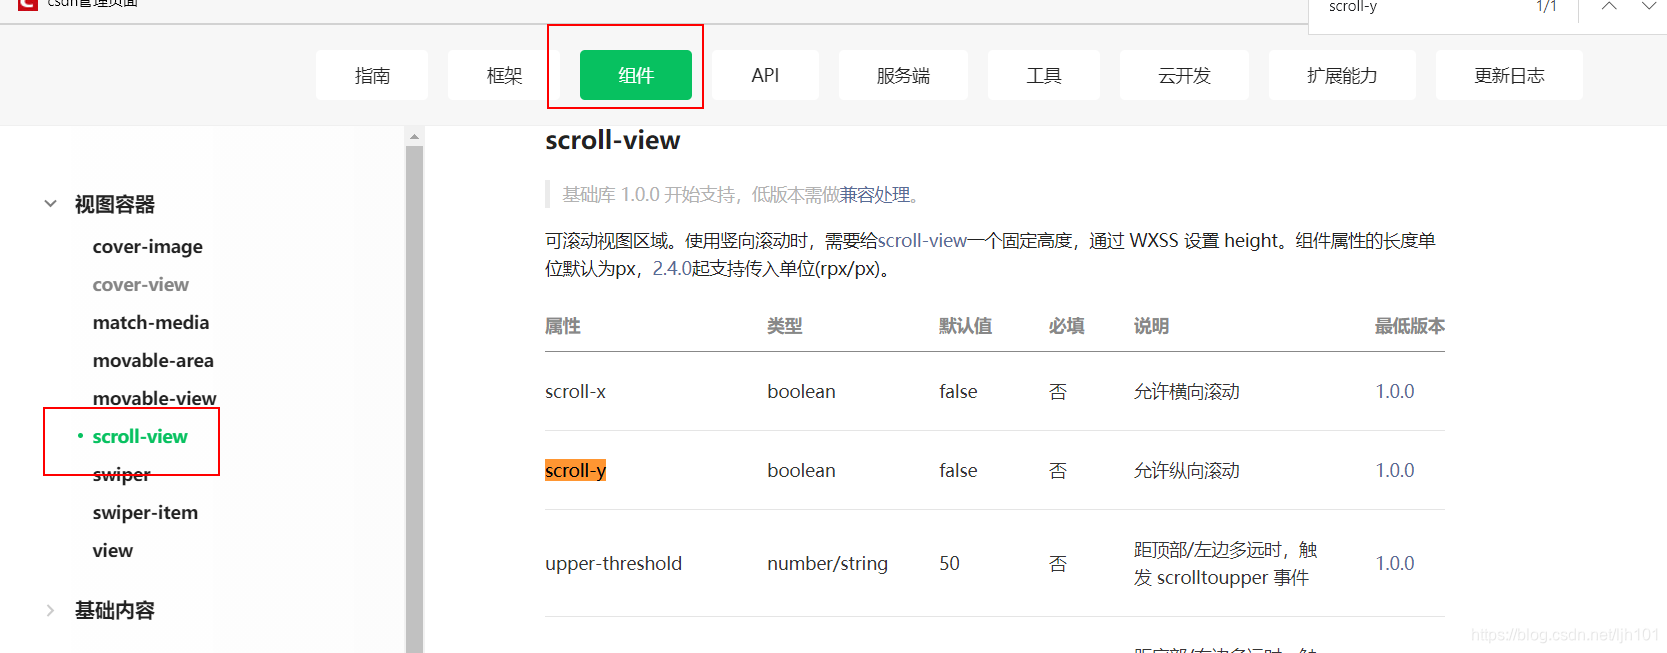Open the 更新日志 tab
The image size is (1667, 653).
point(1509,75)
